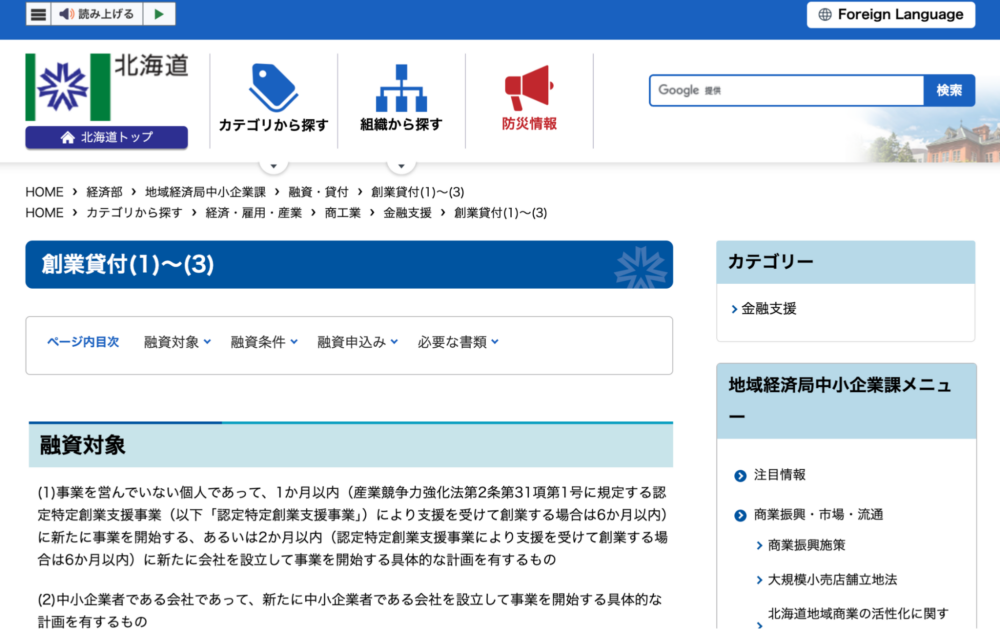1000x629 pixels.
Task: Jump to 融資対象 section anchor
Action: [177, 342]
